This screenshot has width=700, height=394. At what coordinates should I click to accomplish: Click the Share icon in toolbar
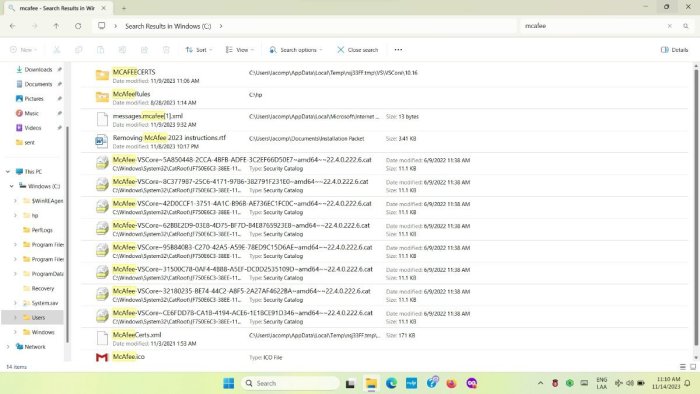144,50
